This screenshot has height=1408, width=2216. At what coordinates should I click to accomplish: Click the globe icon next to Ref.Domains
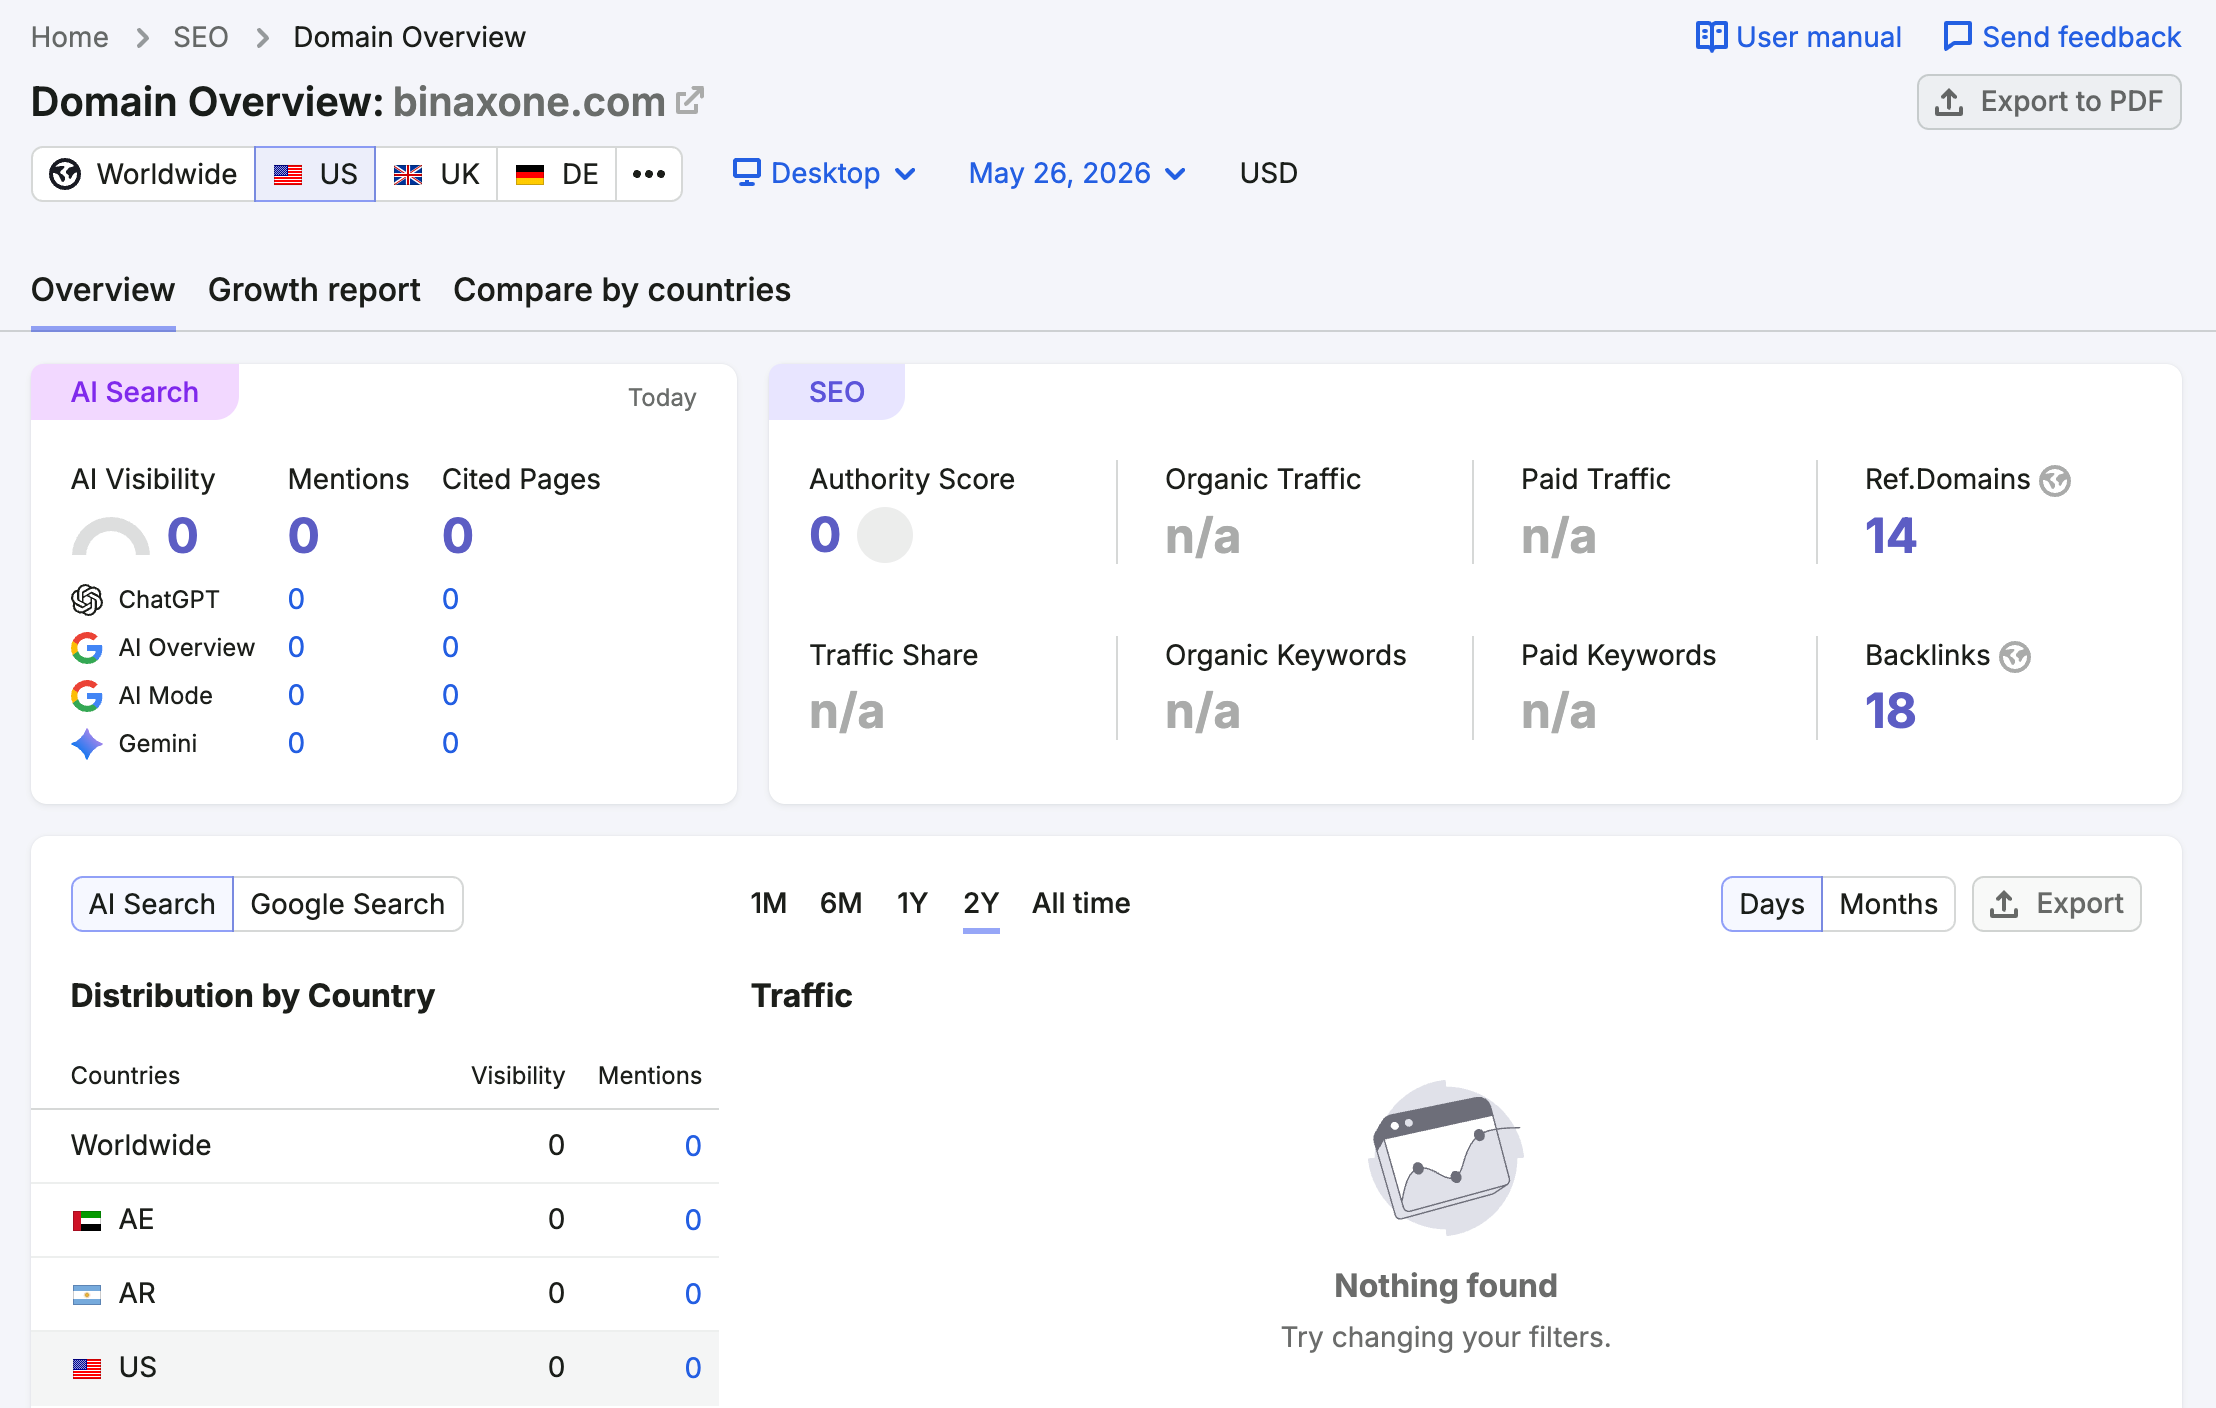point(2055,481)
